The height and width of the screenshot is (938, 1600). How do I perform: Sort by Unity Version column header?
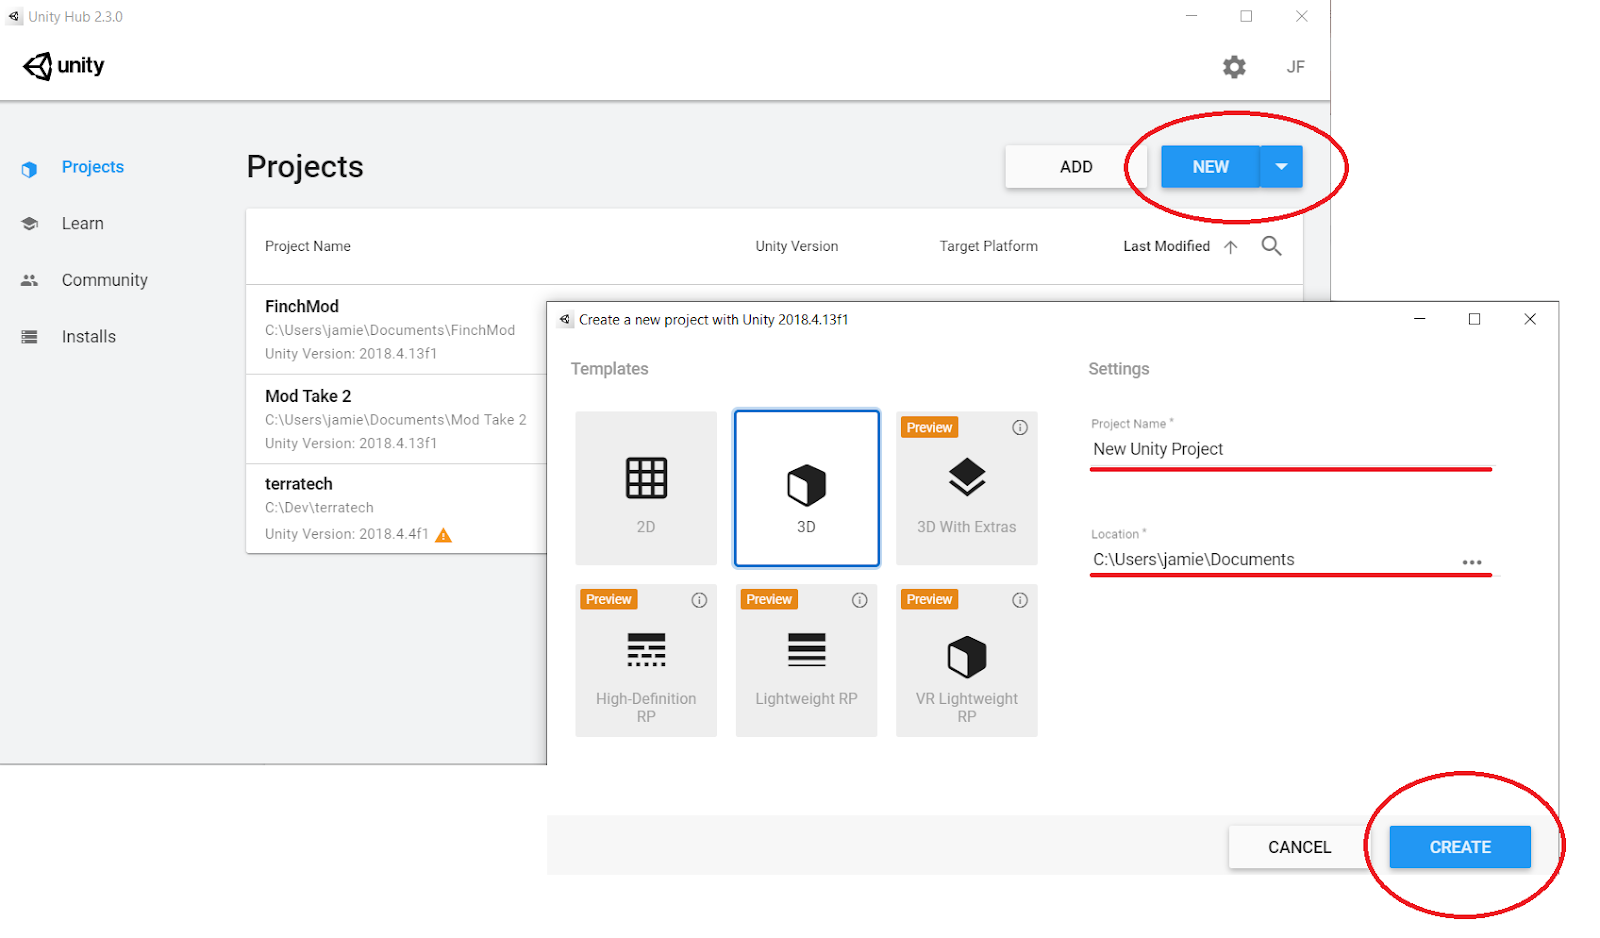(x=797, y=246)
